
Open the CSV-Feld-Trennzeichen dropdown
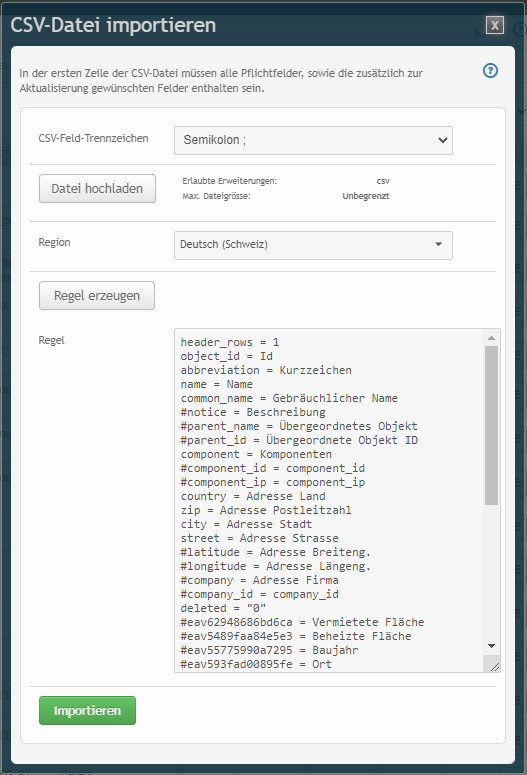click(x=313, y=140)
